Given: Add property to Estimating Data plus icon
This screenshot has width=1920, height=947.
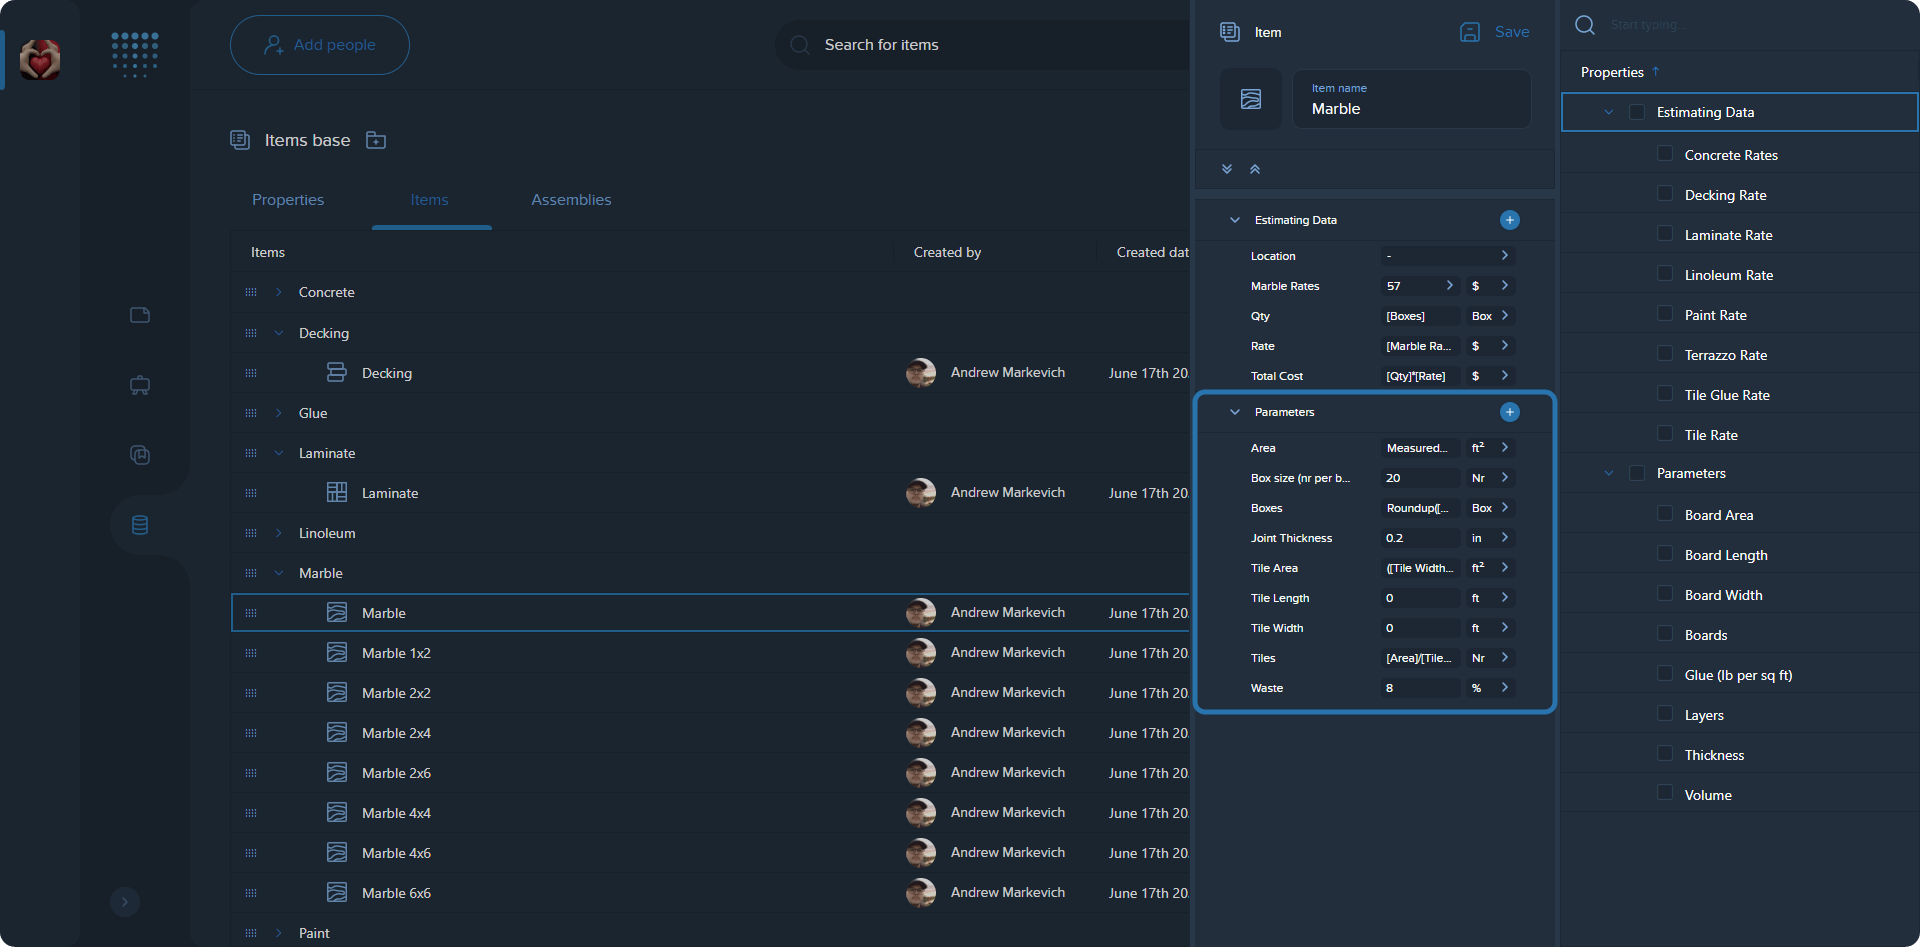Looking at the screenshot, I should (x=1510, y=220).
